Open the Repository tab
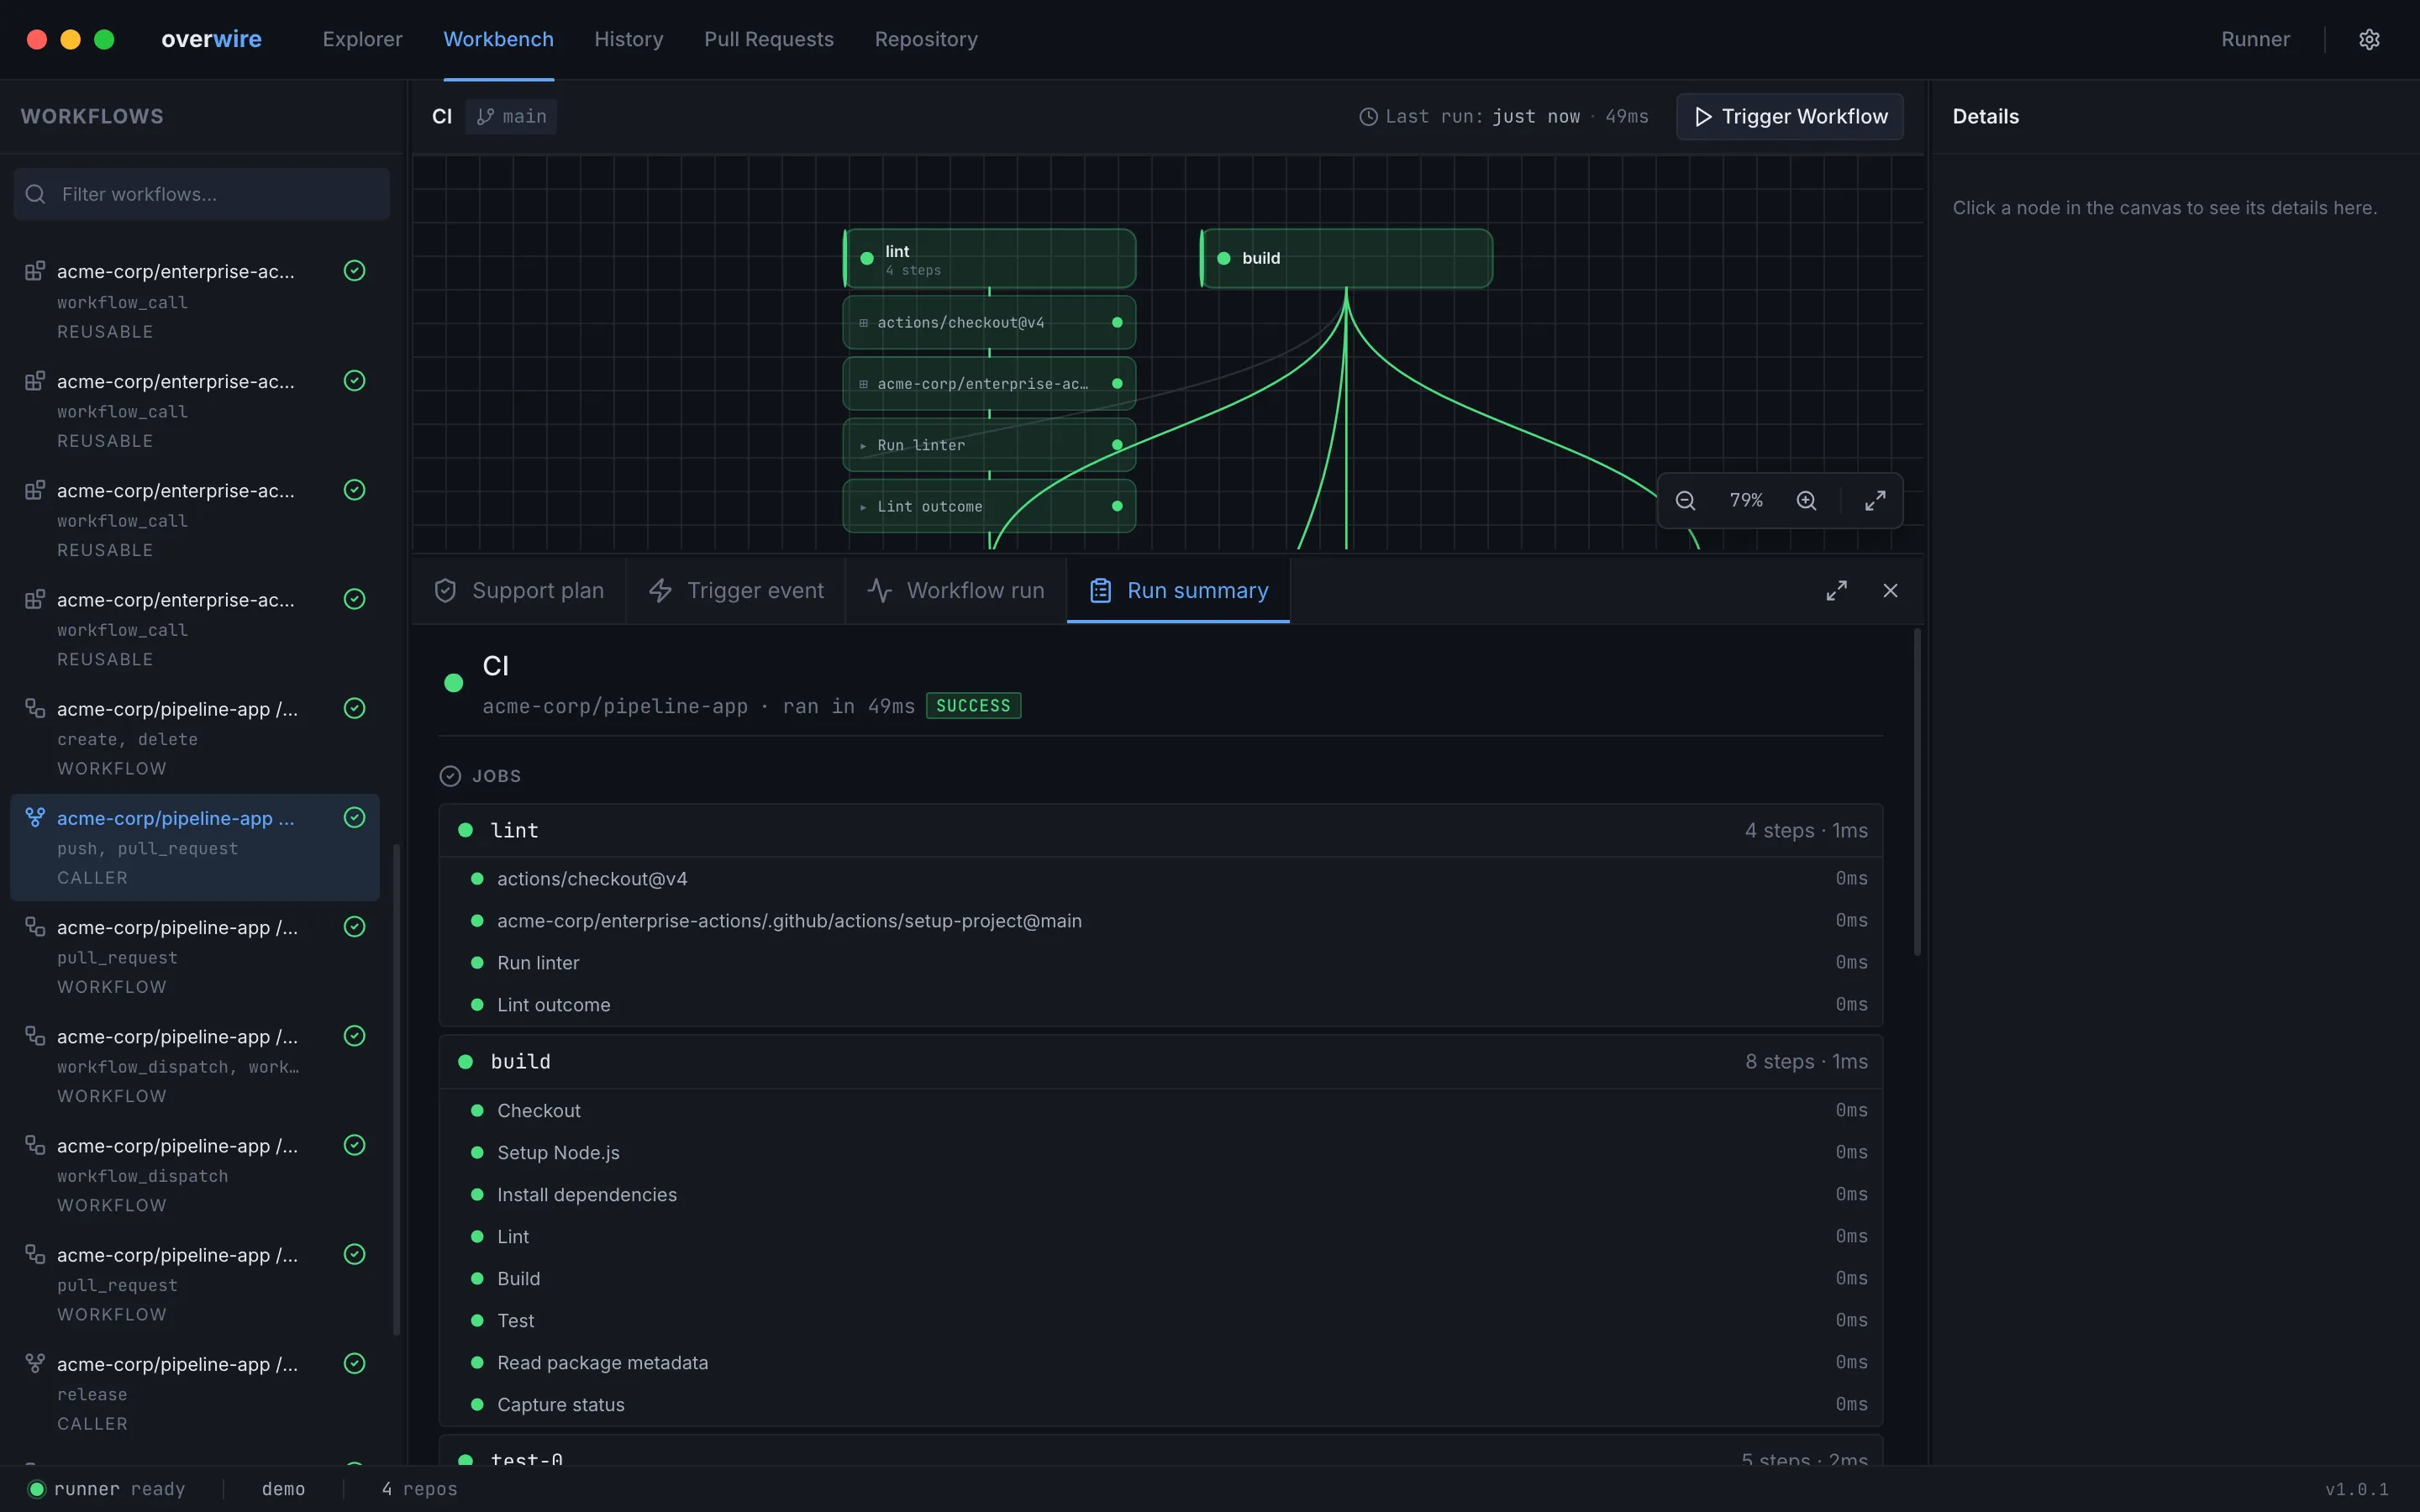 pos(926,39)
